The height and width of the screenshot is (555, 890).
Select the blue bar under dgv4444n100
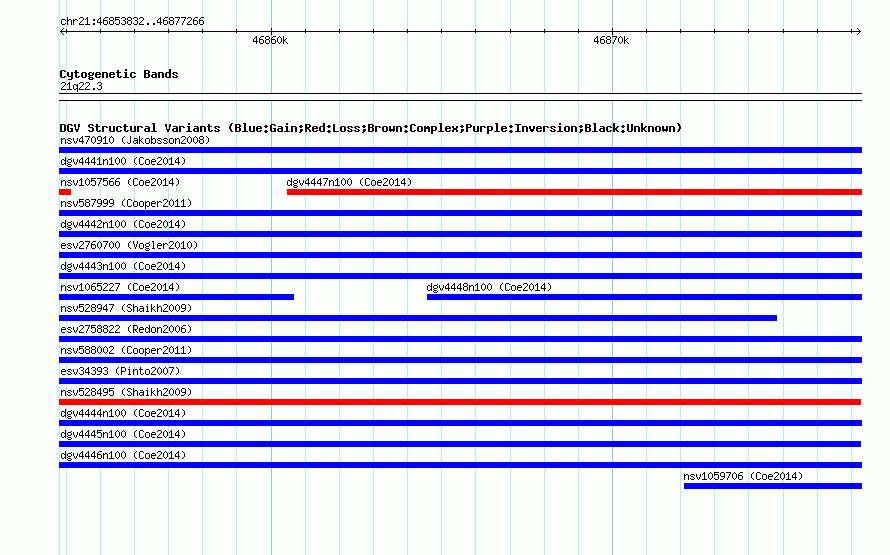(x=460, y=423)
